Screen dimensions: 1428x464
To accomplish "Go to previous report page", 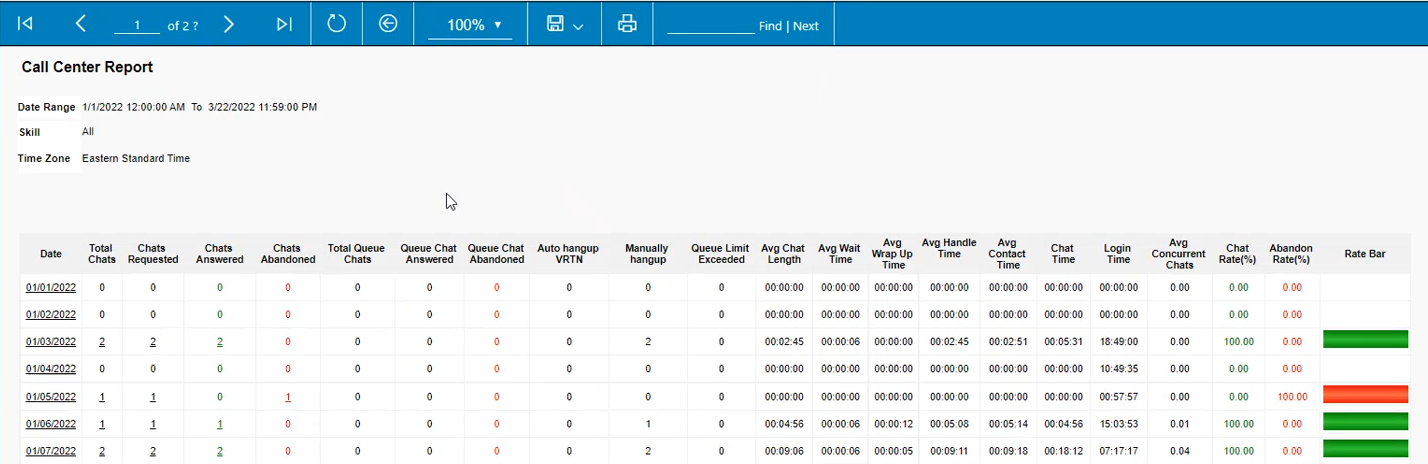I will click(81, 24).
